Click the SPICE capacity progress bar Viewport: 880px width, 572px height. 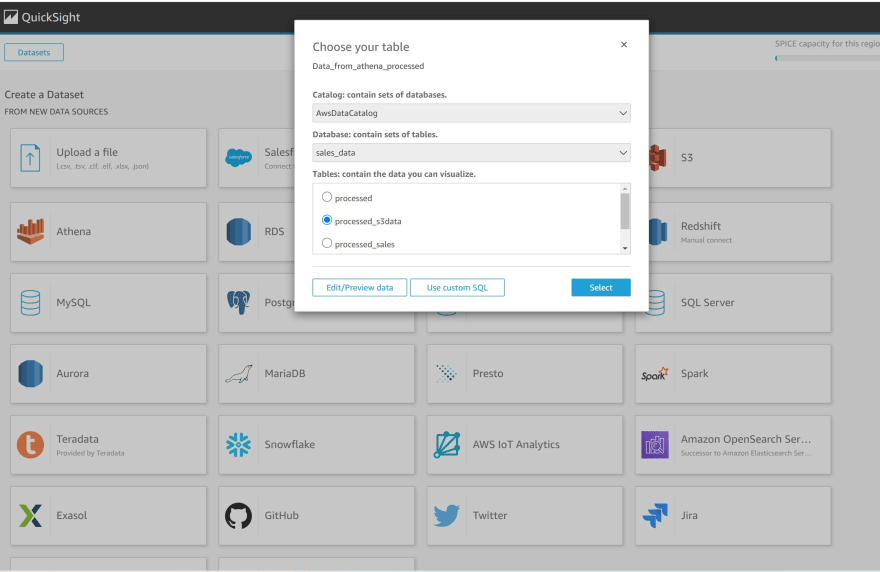pyautogui.click(x=827, y=58)
